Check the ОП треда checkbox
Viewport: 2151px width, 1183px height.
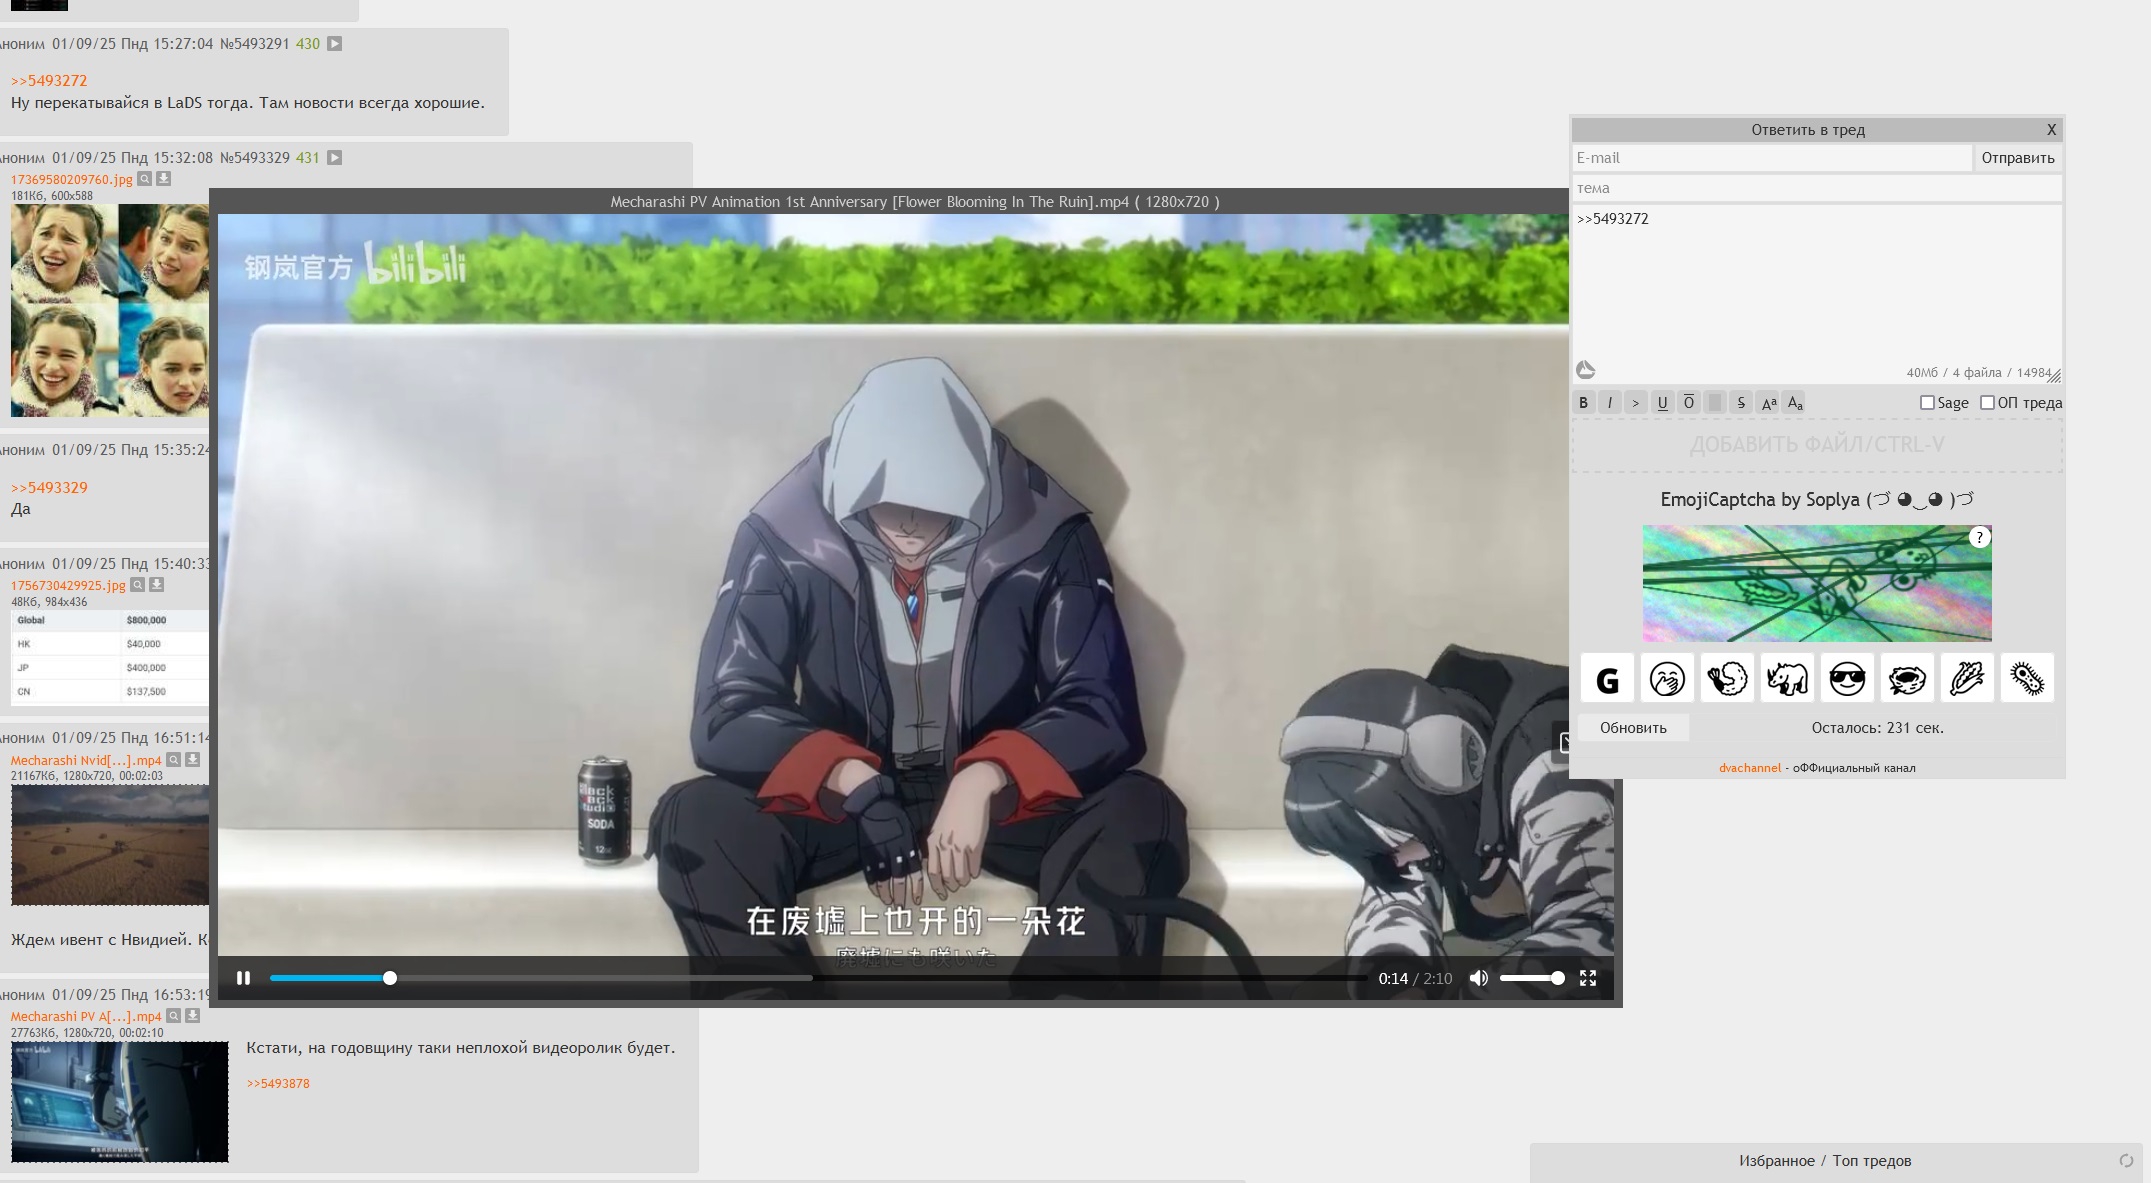tap(1987, 403)
